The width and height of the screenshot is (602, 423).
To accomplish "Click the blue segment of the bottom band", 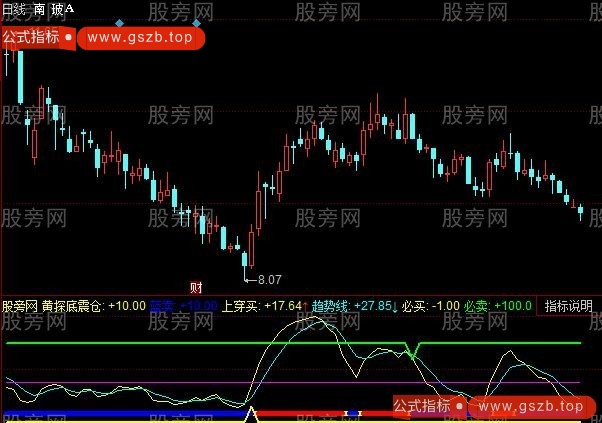I will pyautogui.click(x=120, y=412).
